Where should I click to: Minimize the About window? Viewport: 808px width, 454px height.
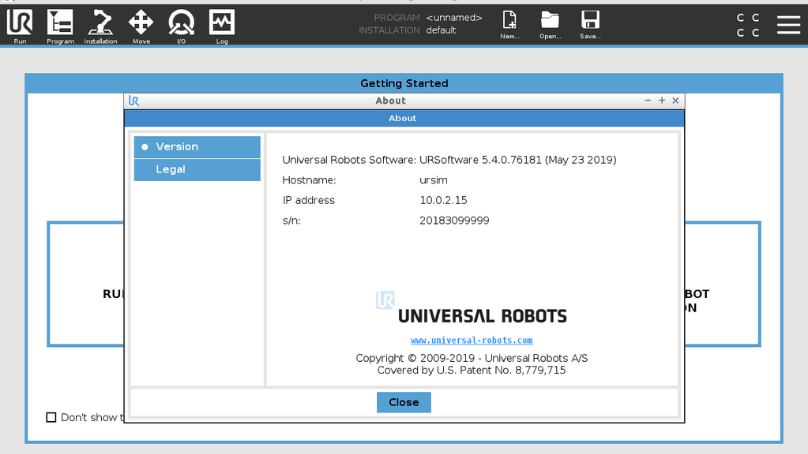[x=648, y=100]
